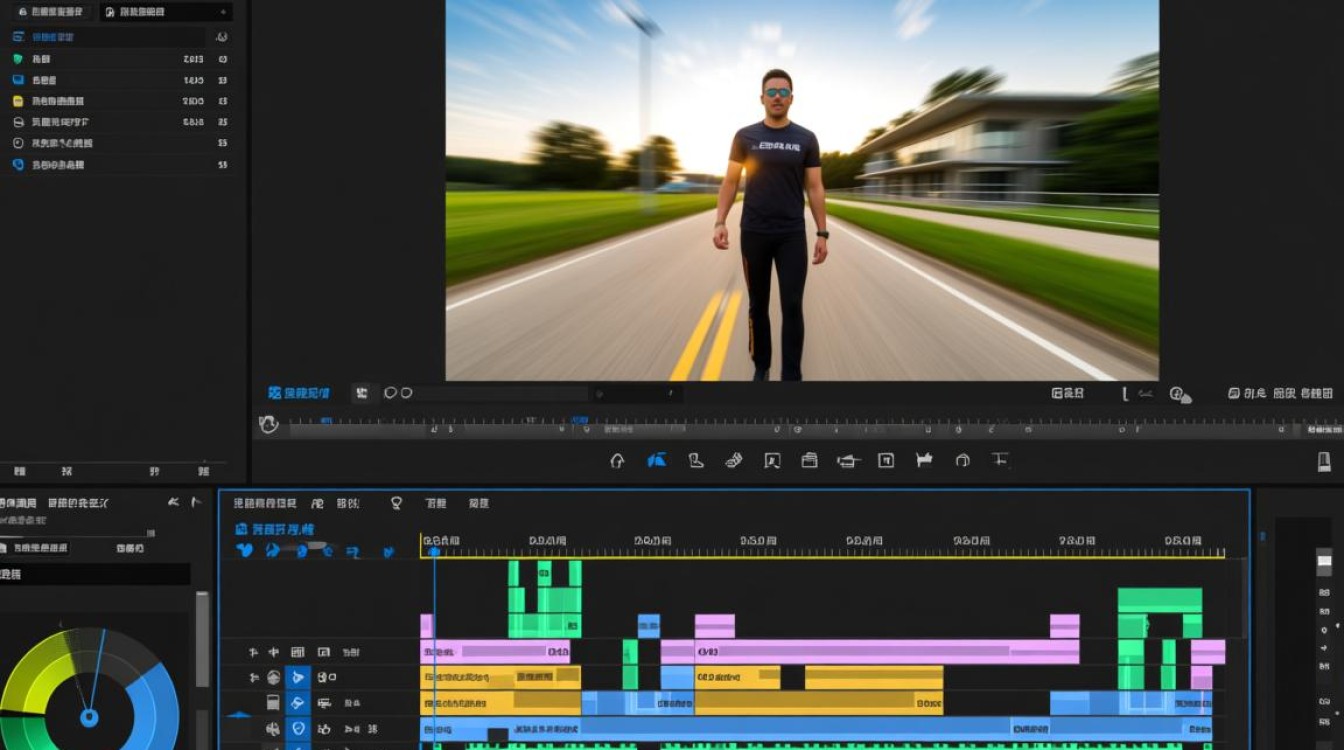1344x750 pixels.
Task: Click the T-shaped icon ending the playback toolbar
Action: click(999, 460)
